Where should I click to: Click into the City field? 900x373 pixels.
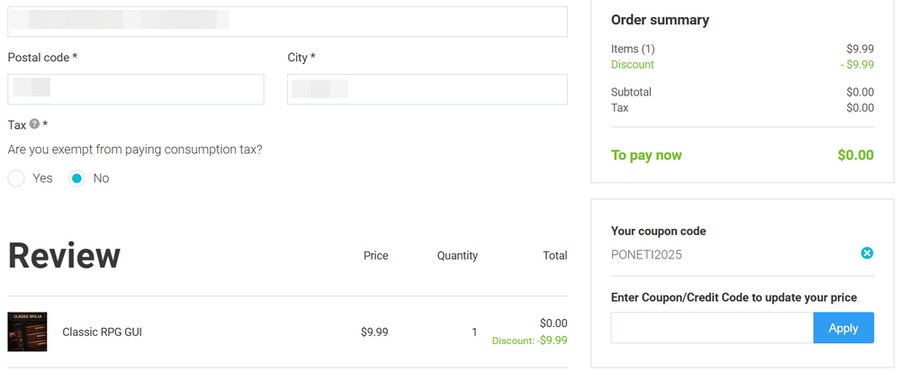coord(427,90)
